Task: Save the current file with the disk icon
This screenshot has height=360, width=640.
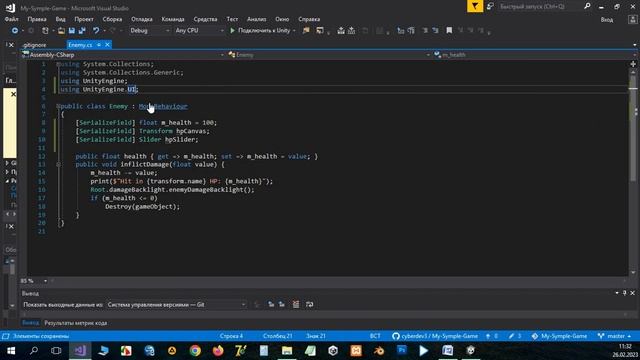Action: [x=72, y=31]
